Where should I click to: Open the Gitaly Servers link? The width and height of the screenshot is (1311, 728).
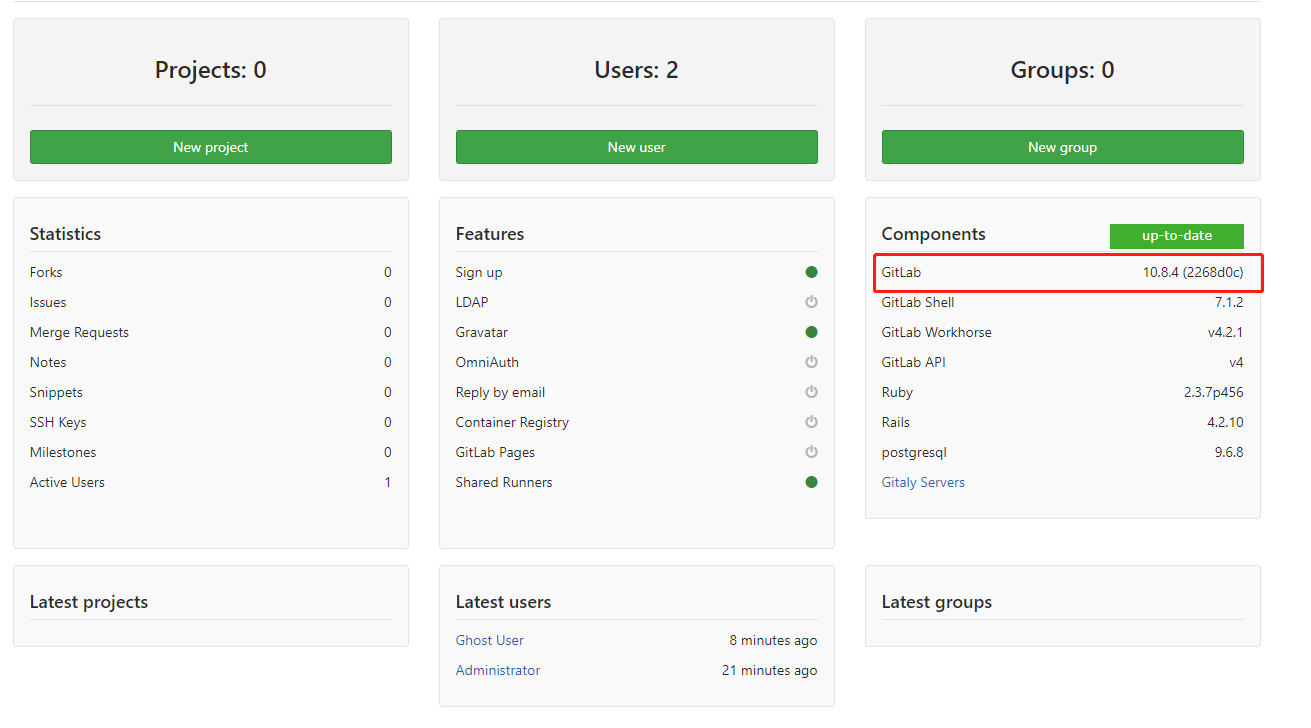923,482
